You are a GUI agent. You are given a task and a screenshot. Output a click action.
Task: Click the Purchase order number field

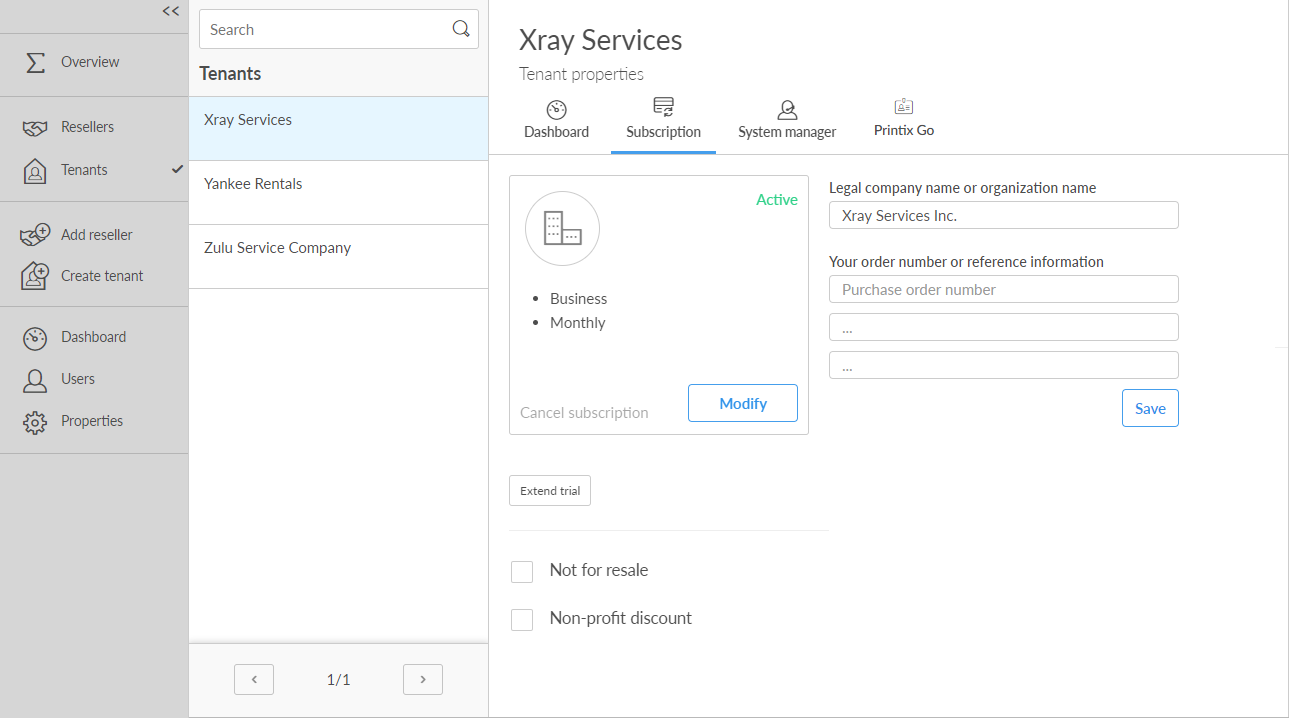1004,289
